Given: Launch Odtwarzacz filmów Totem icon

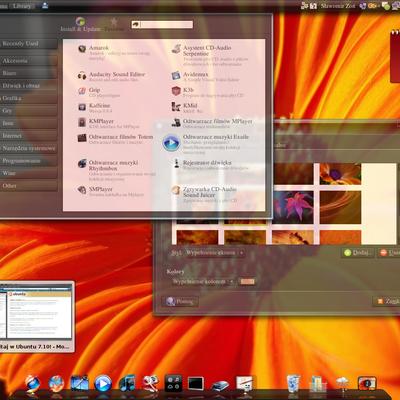Looking at the screenshot, I should [x=82, y=138].
